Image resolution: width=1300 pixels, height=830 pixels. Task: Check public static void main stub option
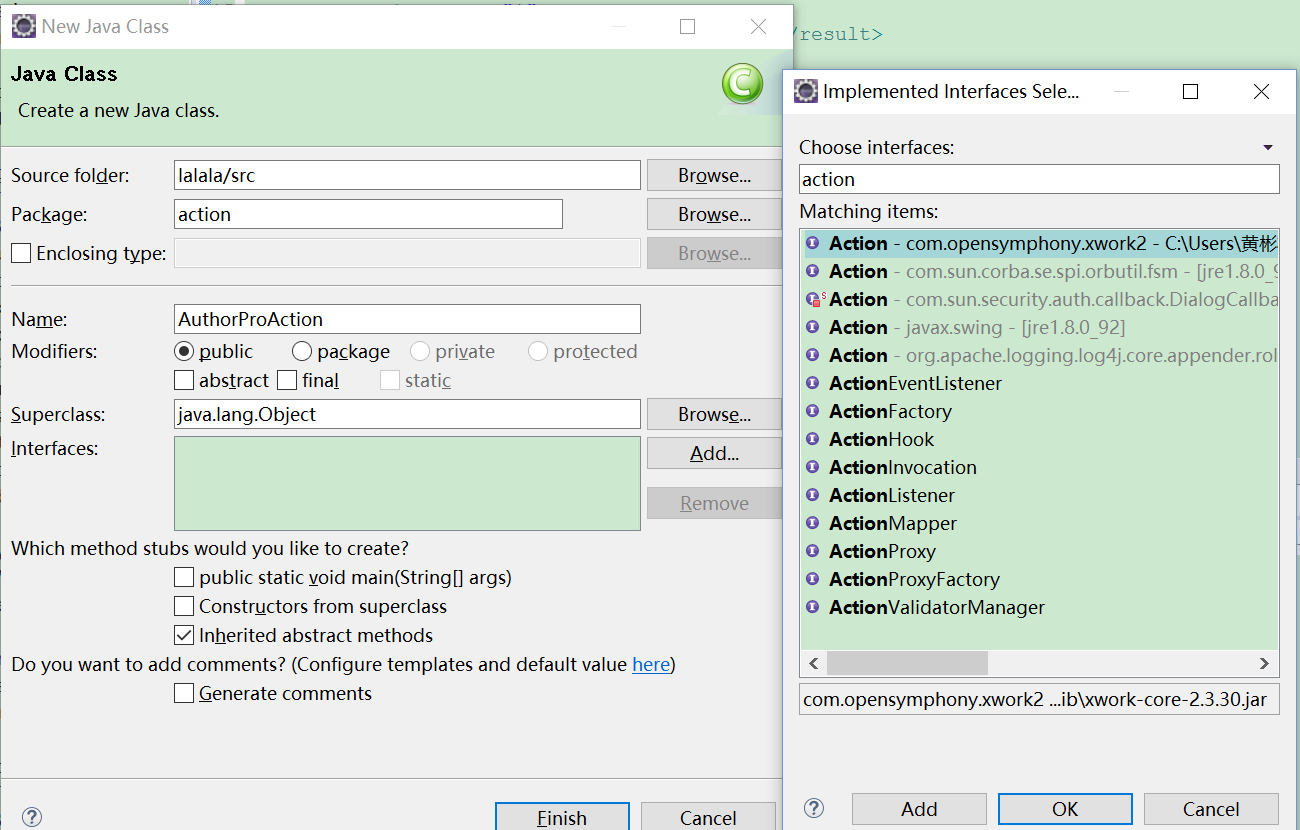(x=184, y=577)
